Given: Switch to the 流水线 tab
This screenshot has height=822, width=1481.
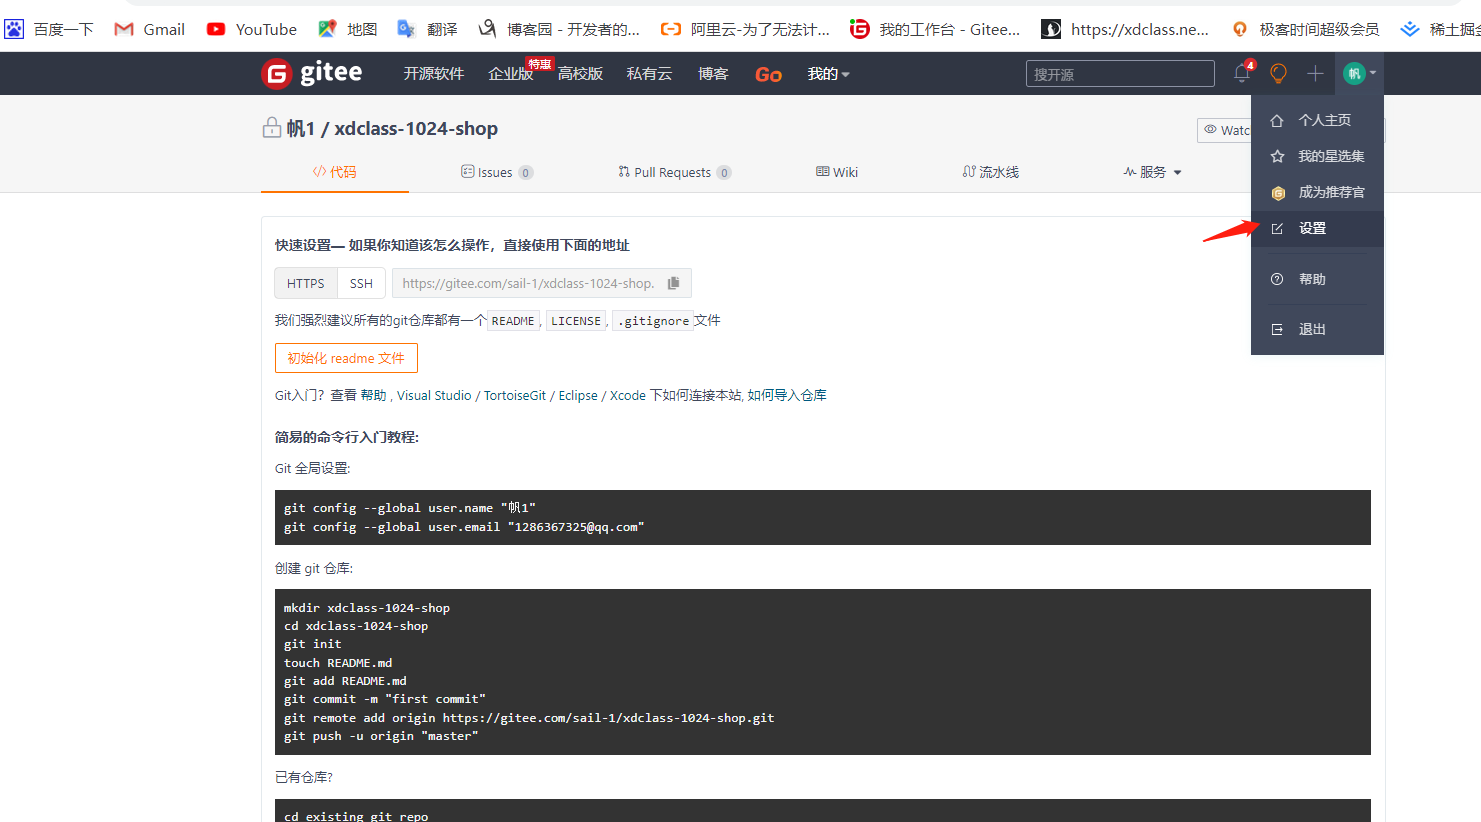Looking at the screenshot, I should coord(990,172).
